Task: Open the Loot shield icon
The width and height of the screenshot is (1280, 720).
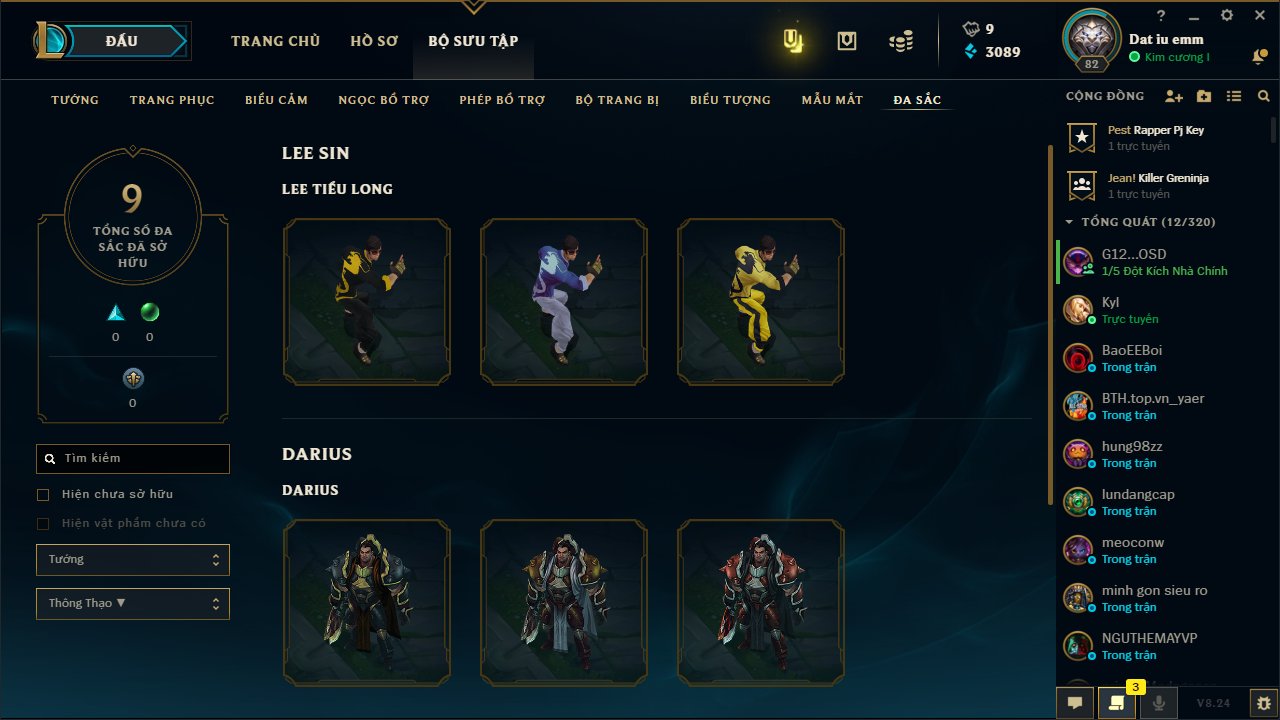Action: pyautogui.click(x=847, y=41)
